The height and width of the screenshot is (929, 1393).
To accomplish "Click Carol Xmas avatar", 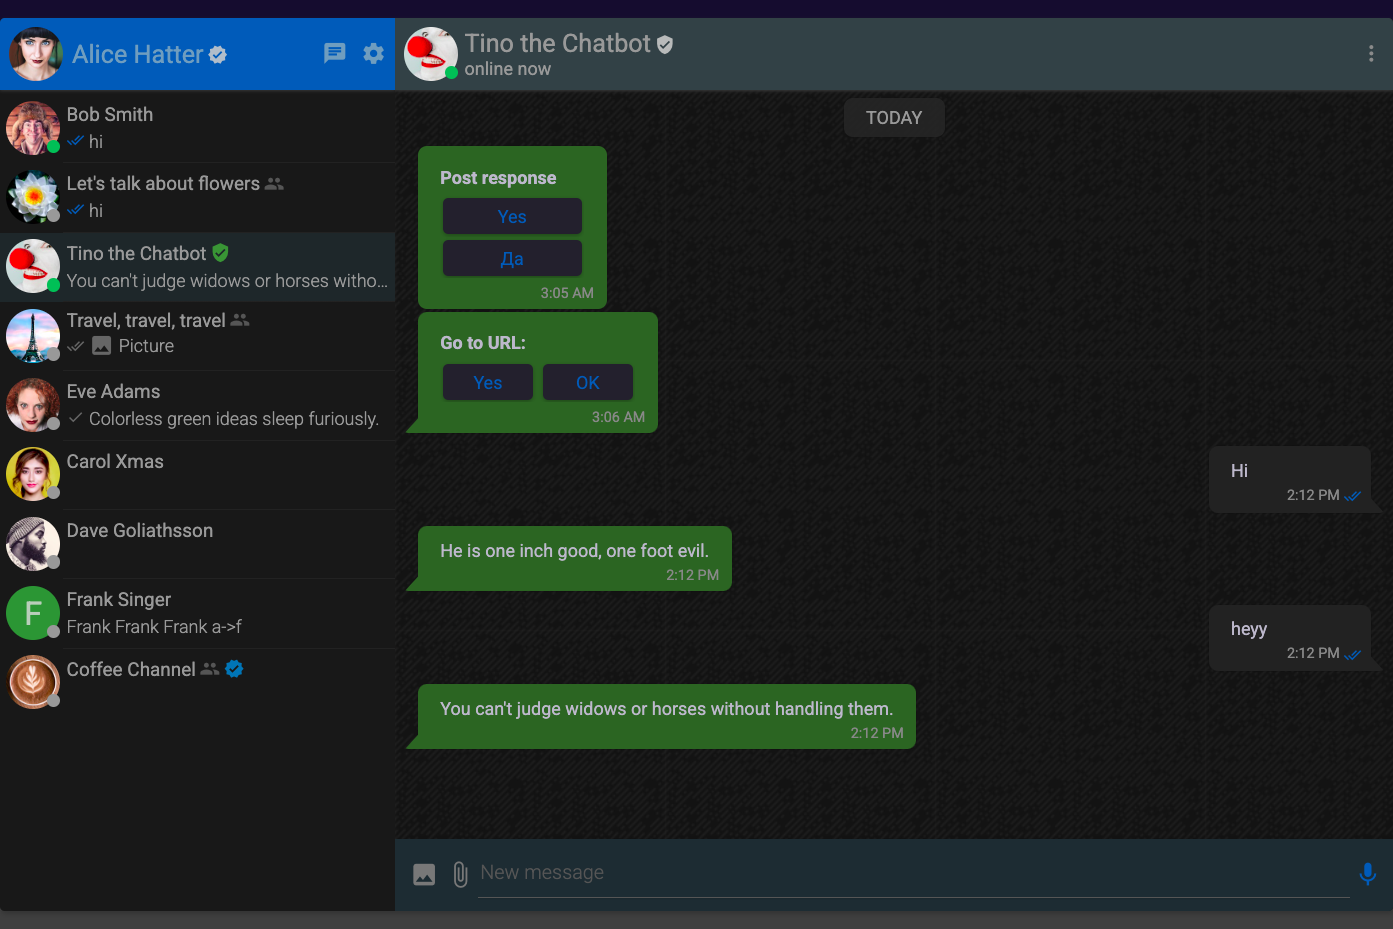I will [x=33, y=474].
